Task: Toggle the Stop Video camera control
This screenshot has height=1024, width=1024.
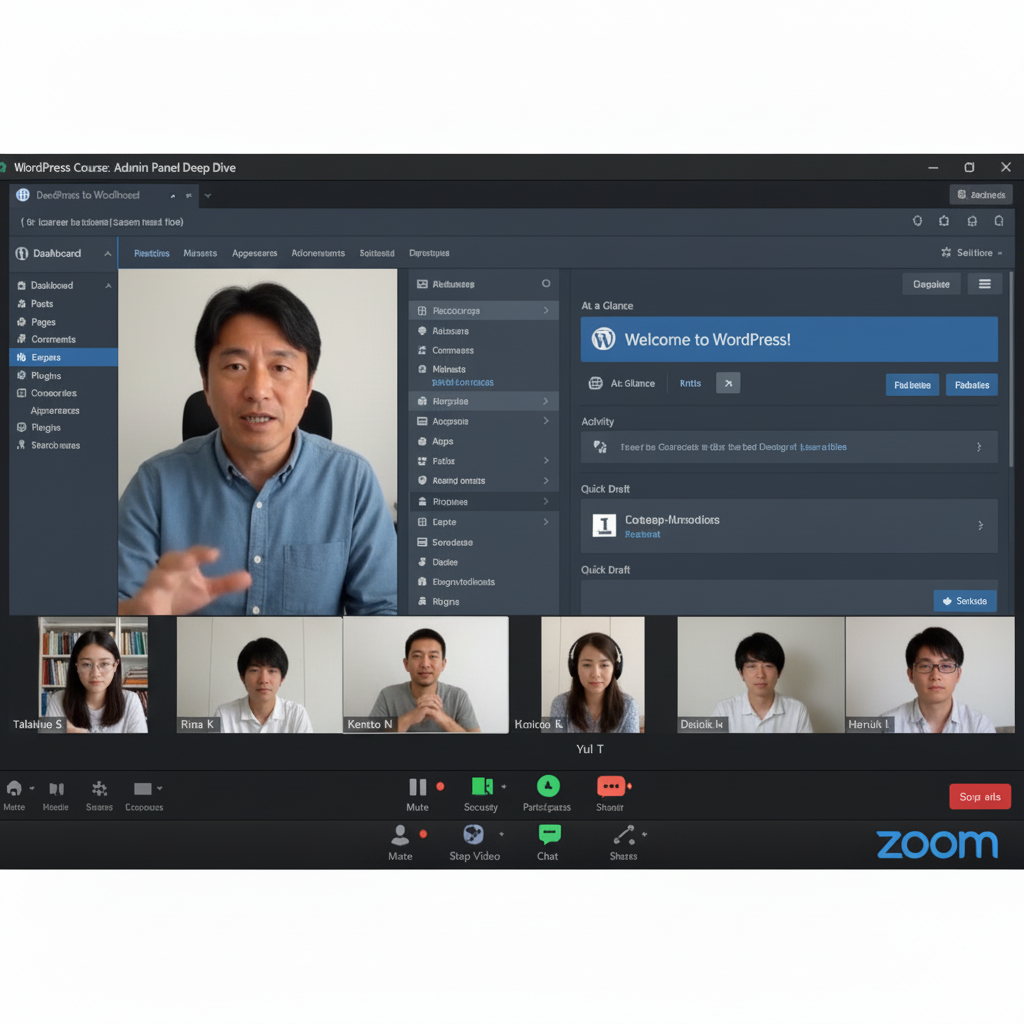Action: 474,835
